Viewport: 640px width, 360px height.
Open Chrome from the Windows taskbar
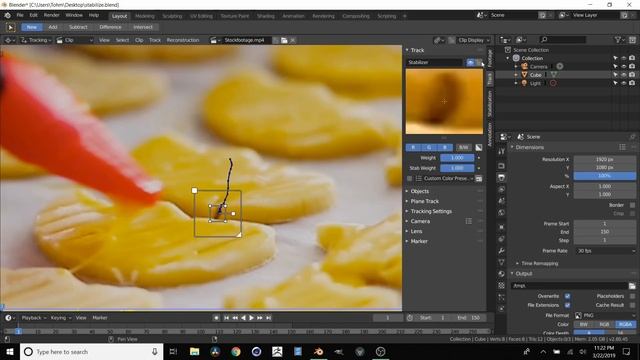(236, 351)
